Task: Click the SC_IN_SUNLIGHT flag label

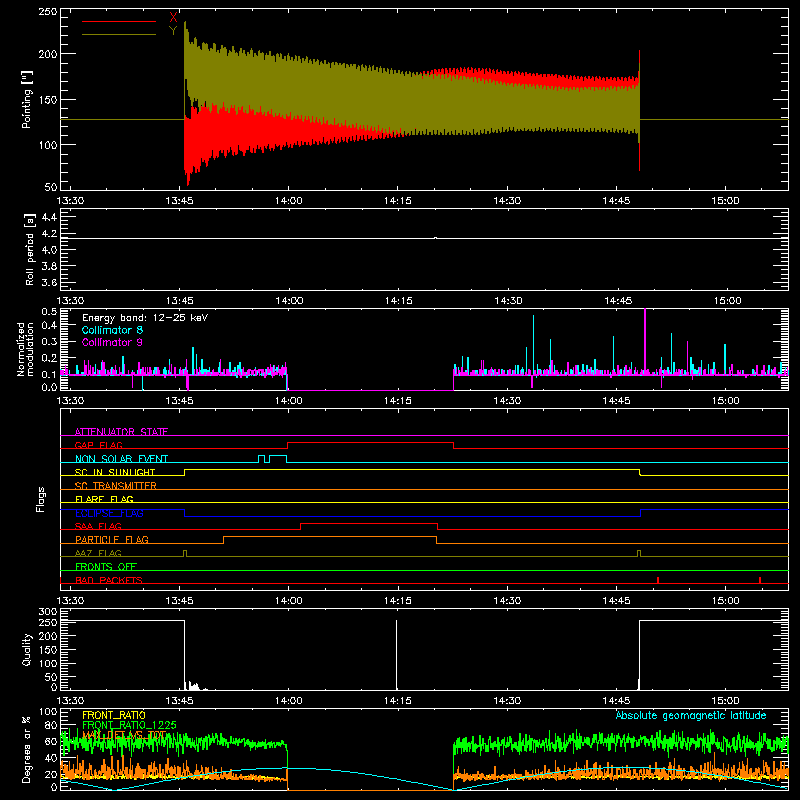Action: (115, 472)
